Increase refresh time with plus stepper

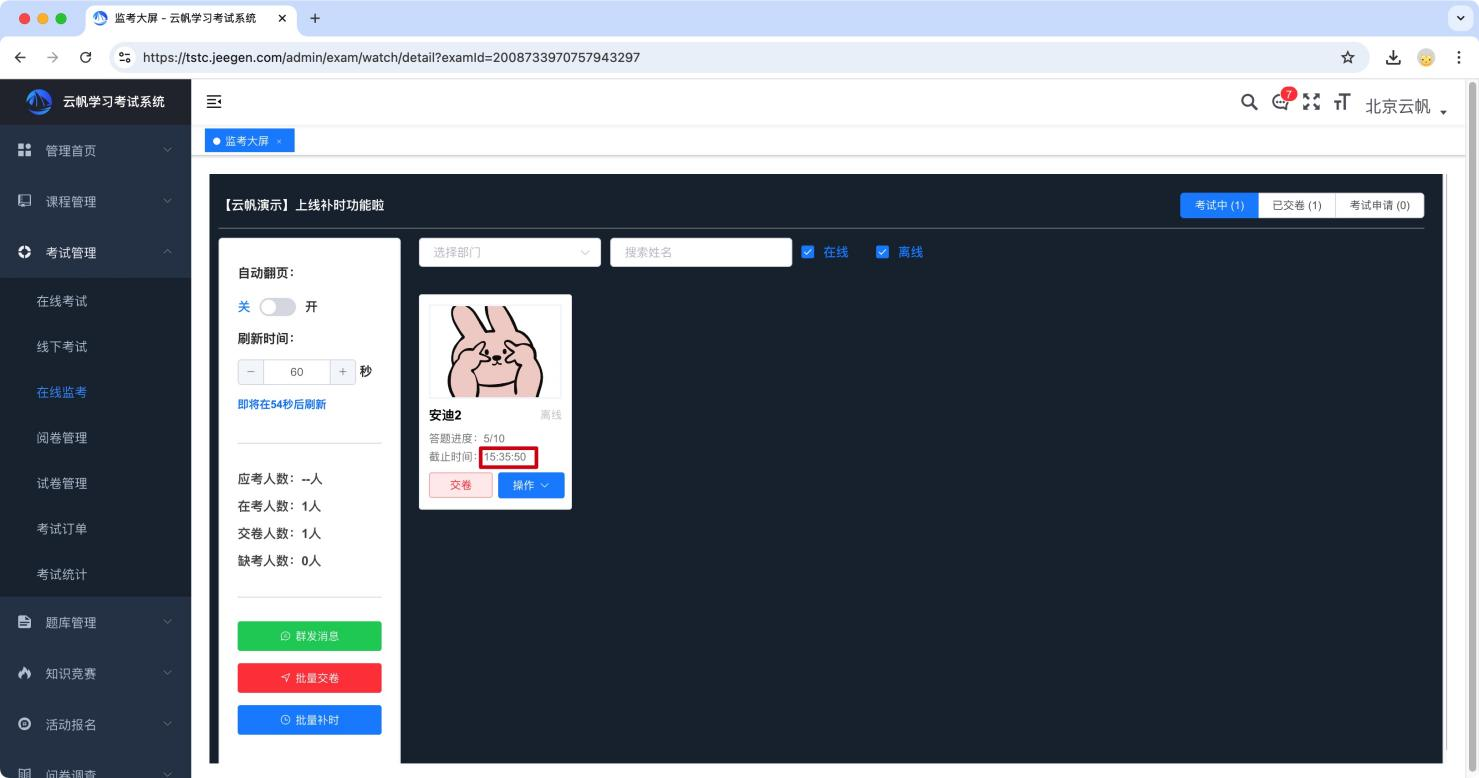coord(343,372)
